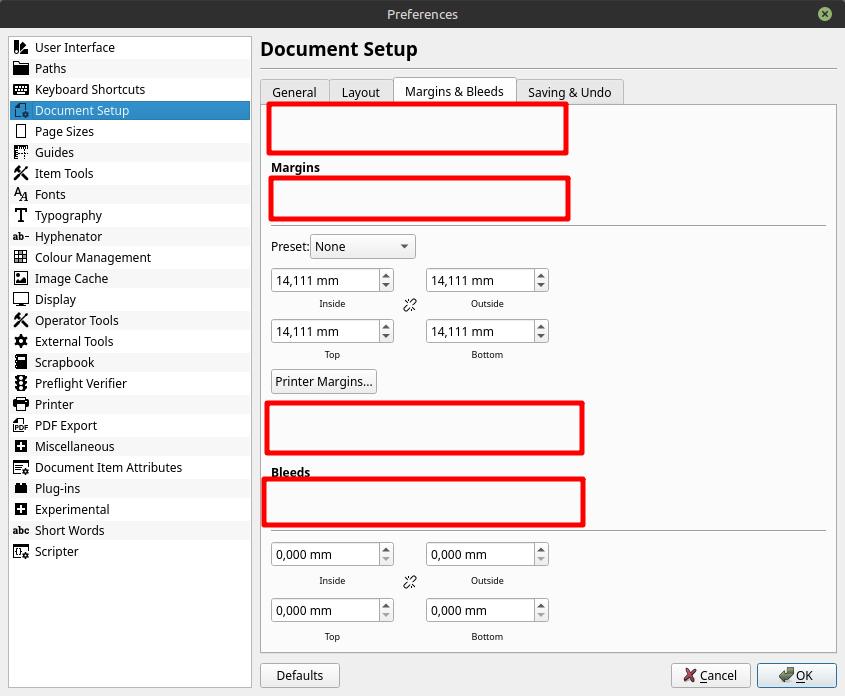The width and height of the screenshot is (845, 696).
Task: Expand the Preset dropdown
Action: [x=363, y=246]
